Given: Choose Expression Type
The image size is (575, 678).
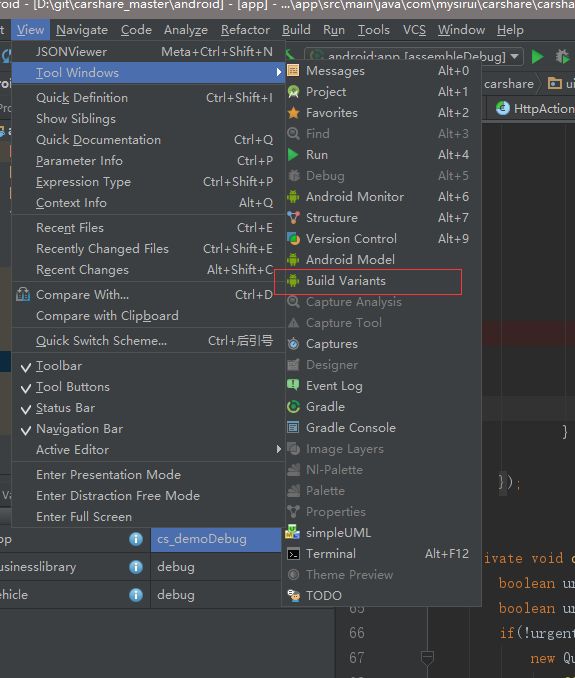Looking at the screenshot, I should click(148, 182).
